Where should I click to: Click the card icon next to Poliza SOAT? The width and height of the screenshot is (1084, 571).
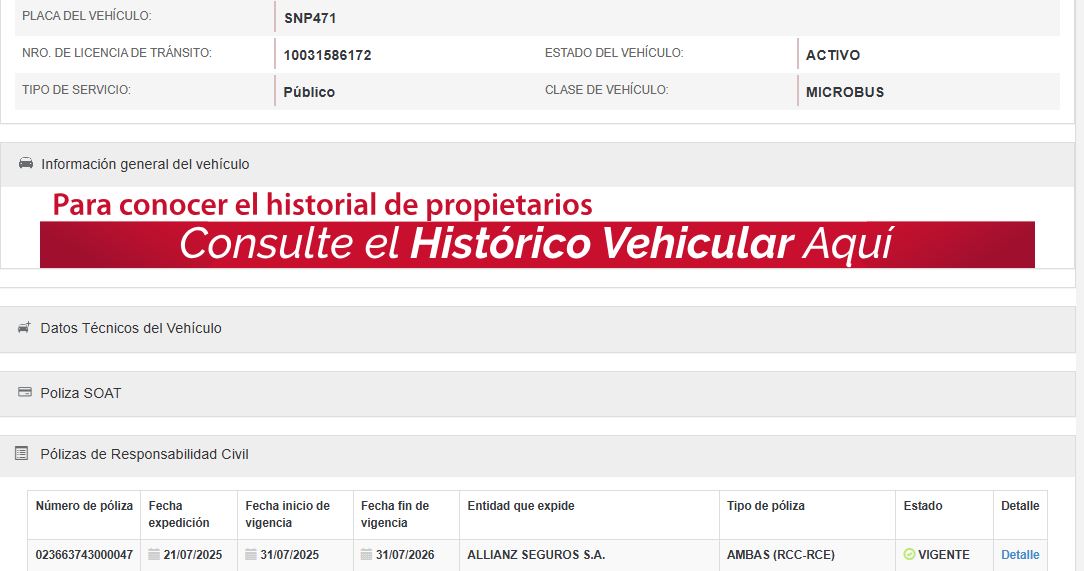(x=25, y=393)
